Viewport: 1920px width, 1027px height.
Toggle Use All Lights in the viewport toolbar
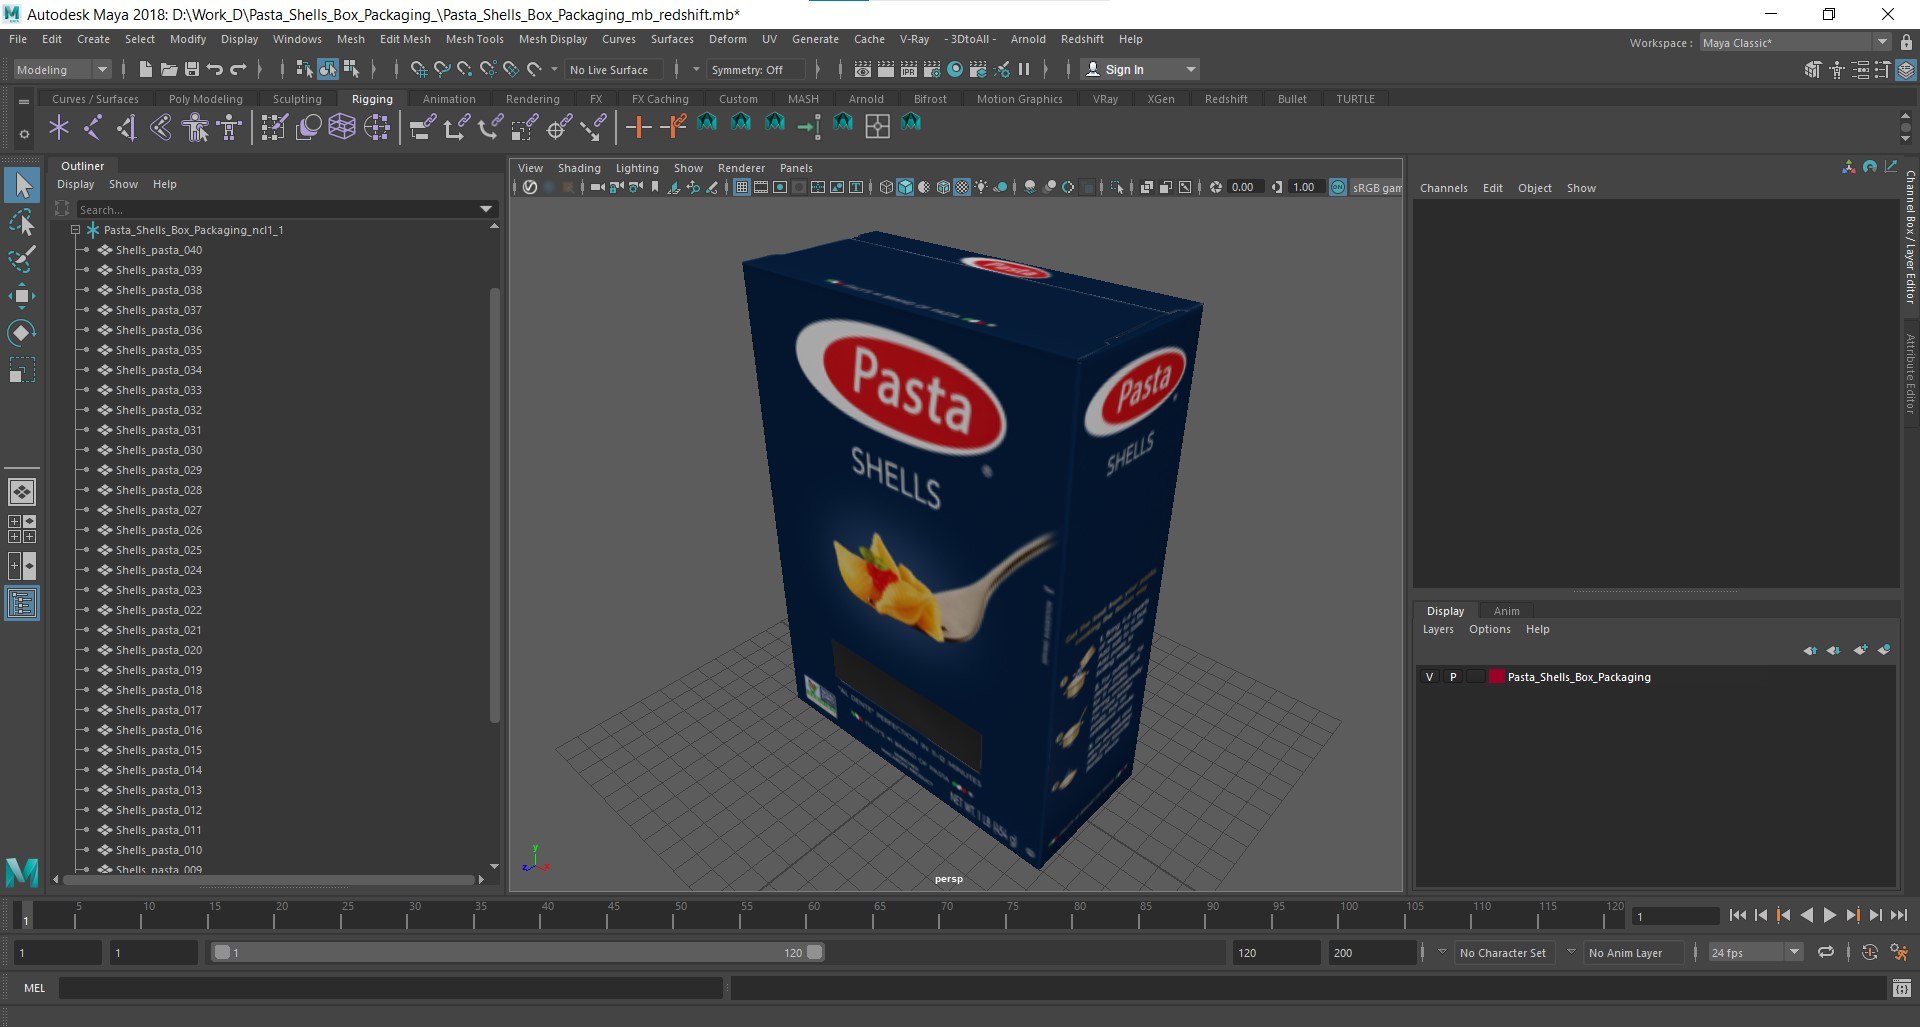tap(981, 187)
